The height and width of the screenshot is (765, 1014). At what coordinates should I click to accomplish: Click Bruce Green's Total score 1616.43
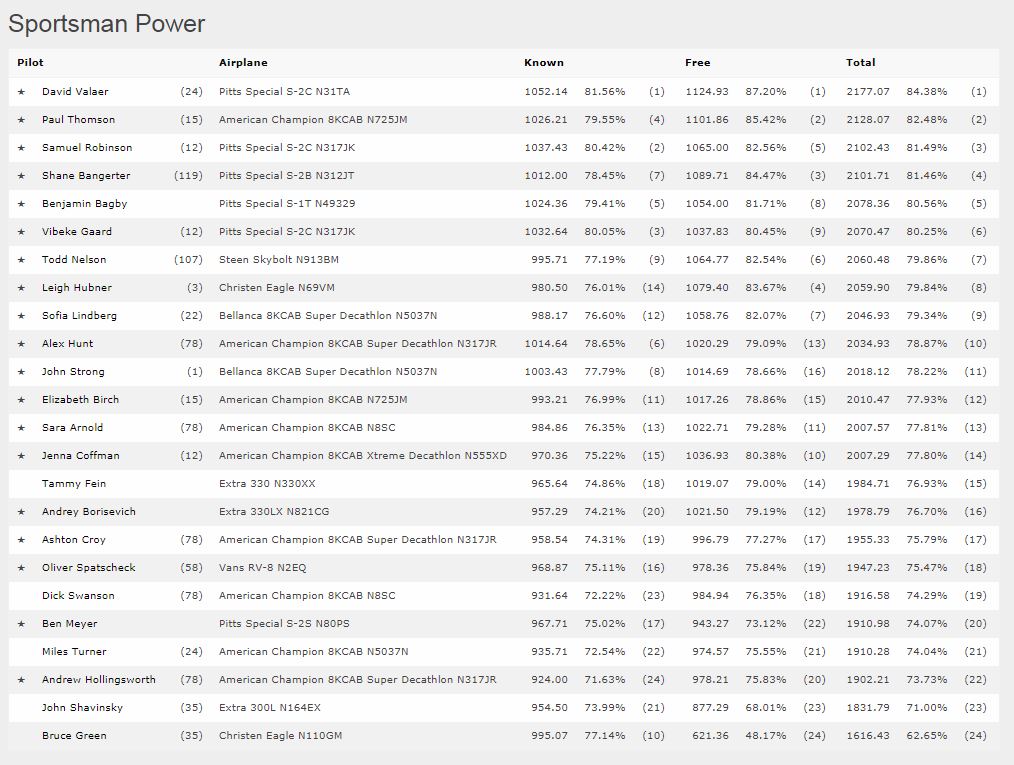pyautogui.click(x=868, y=736)
